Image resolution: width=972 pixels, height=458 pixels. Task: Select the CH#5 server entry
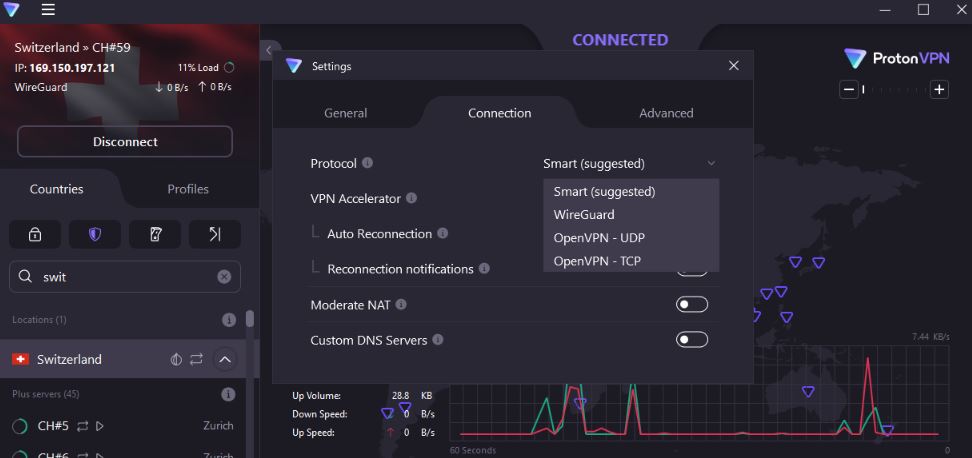pos(123,426)
